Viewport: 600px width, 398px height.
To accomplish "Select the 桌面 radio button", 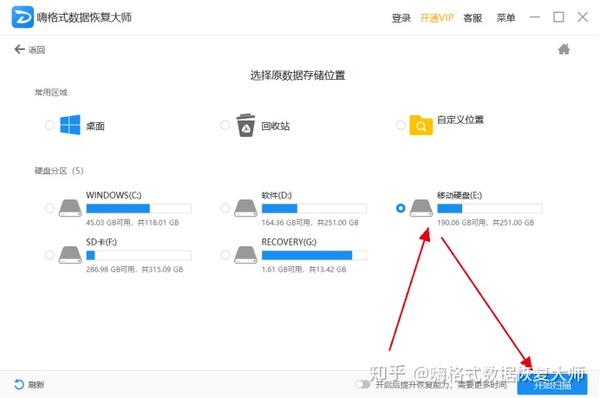I will click(x=49, y=125).
